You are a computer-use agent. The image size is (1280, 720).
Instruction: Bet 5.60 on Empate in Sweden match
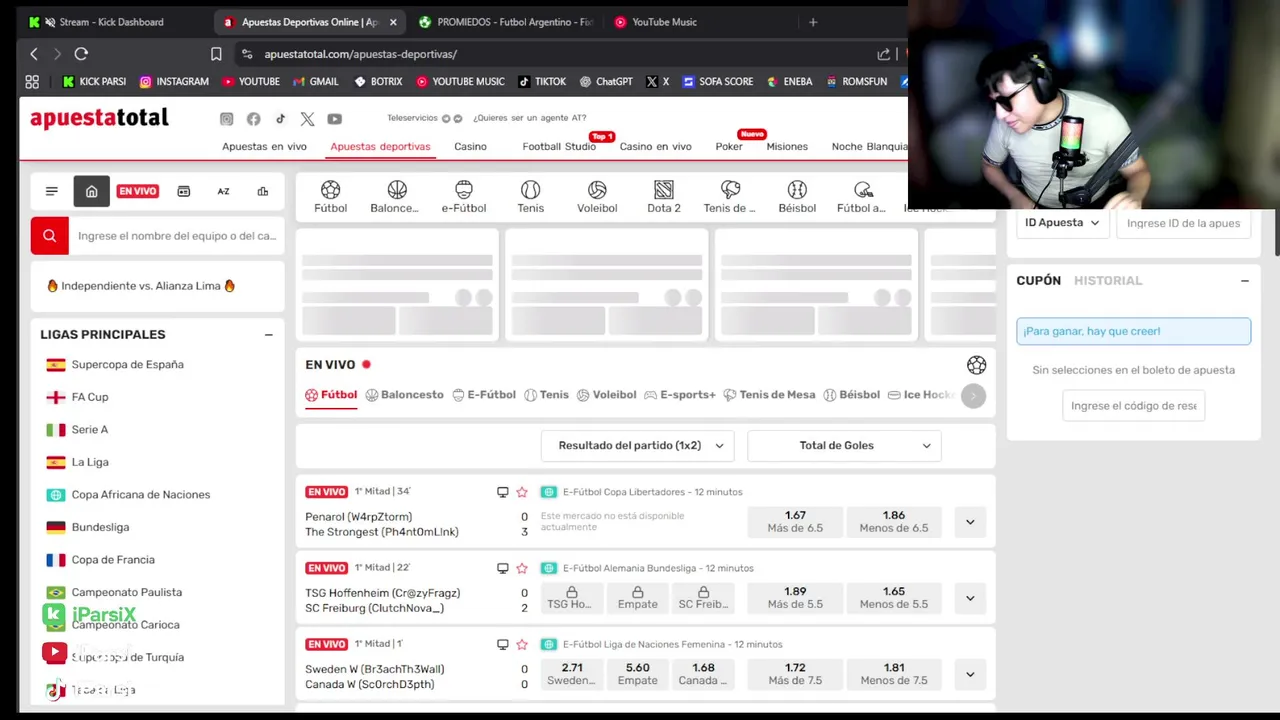pyautogui.click(x=638, y=674)
